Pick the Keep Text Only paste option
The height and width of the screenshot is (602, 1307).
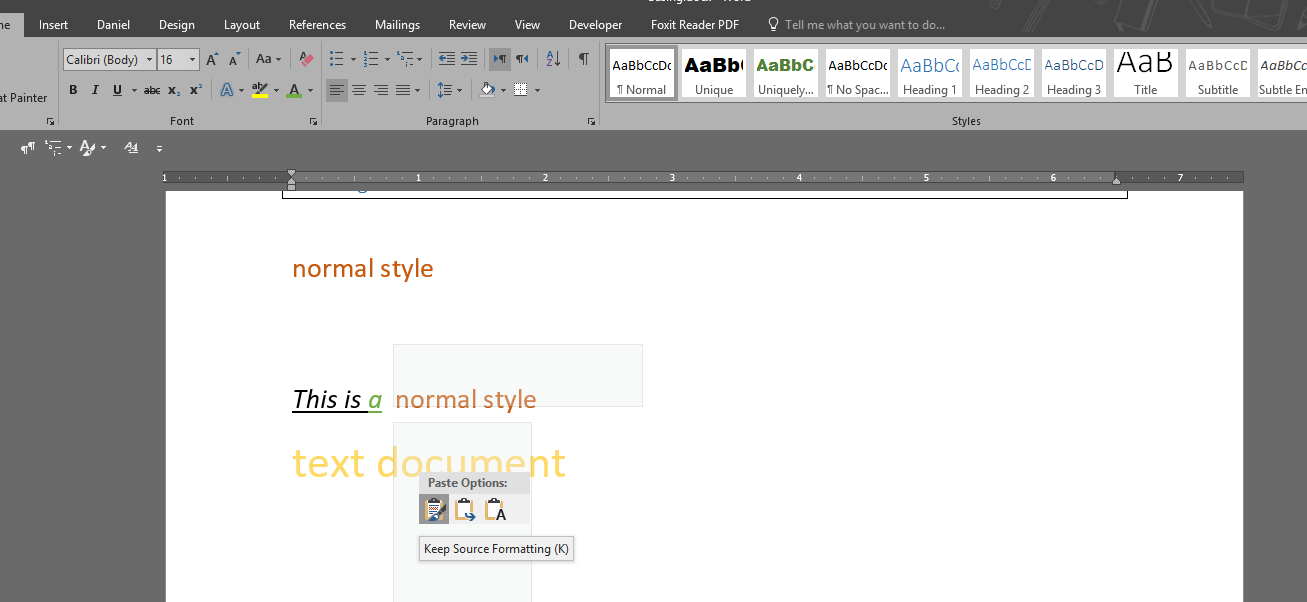[x=496, y=510]
